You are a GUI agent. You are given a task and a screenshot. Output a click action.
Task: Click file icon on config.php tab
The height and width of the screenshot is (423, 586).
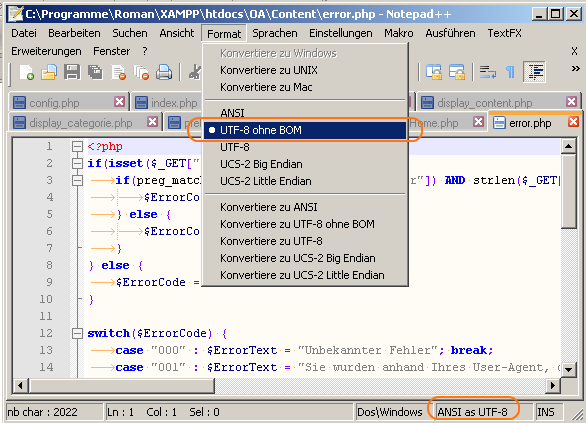19,102
